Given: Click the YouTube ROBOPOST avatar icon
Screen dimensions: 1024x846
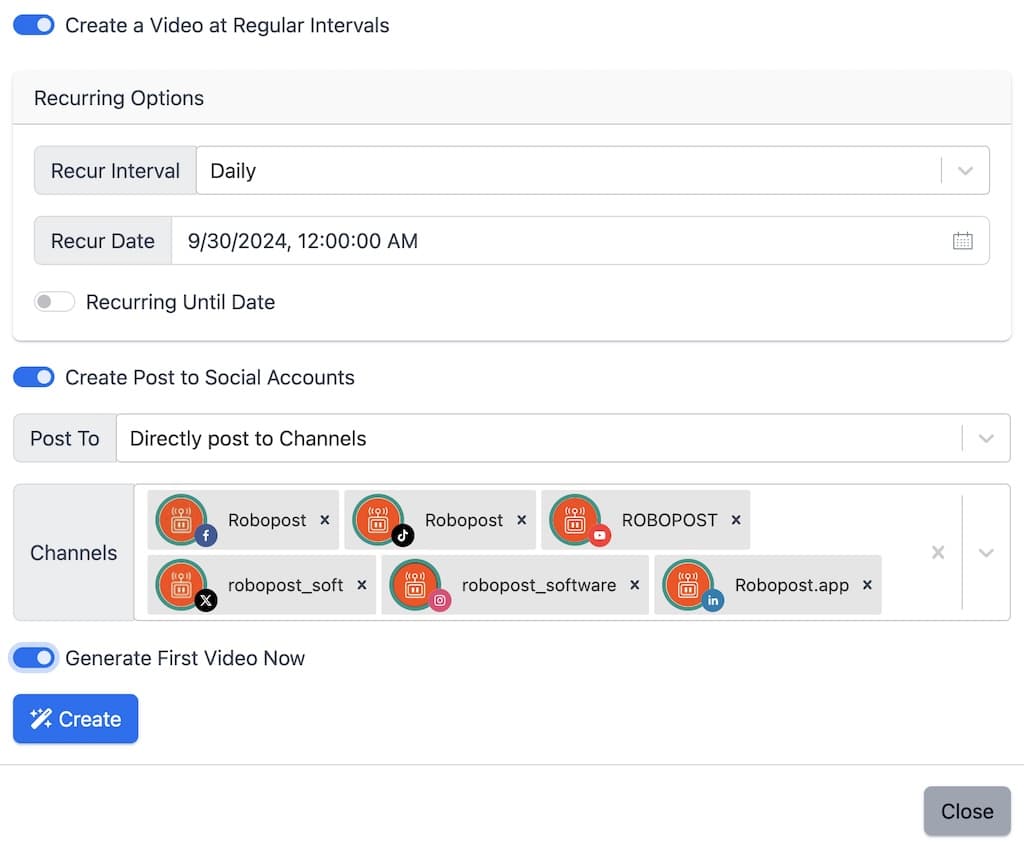Looking at the screenshot, I should [575, 520].
